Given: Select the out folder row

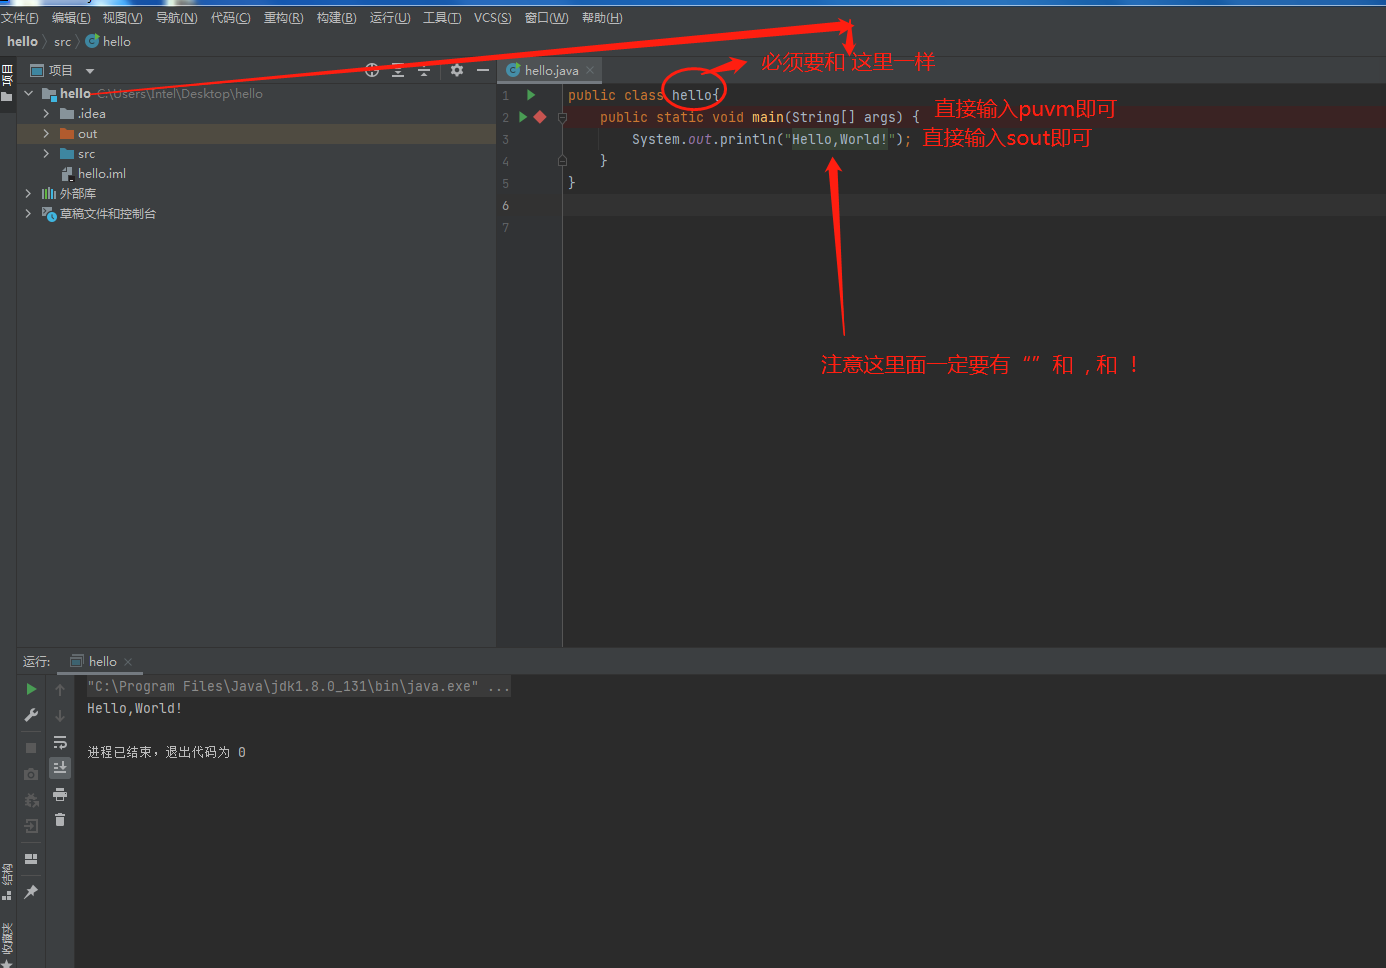Looking at the screenshot, I should tap(256, 134).
